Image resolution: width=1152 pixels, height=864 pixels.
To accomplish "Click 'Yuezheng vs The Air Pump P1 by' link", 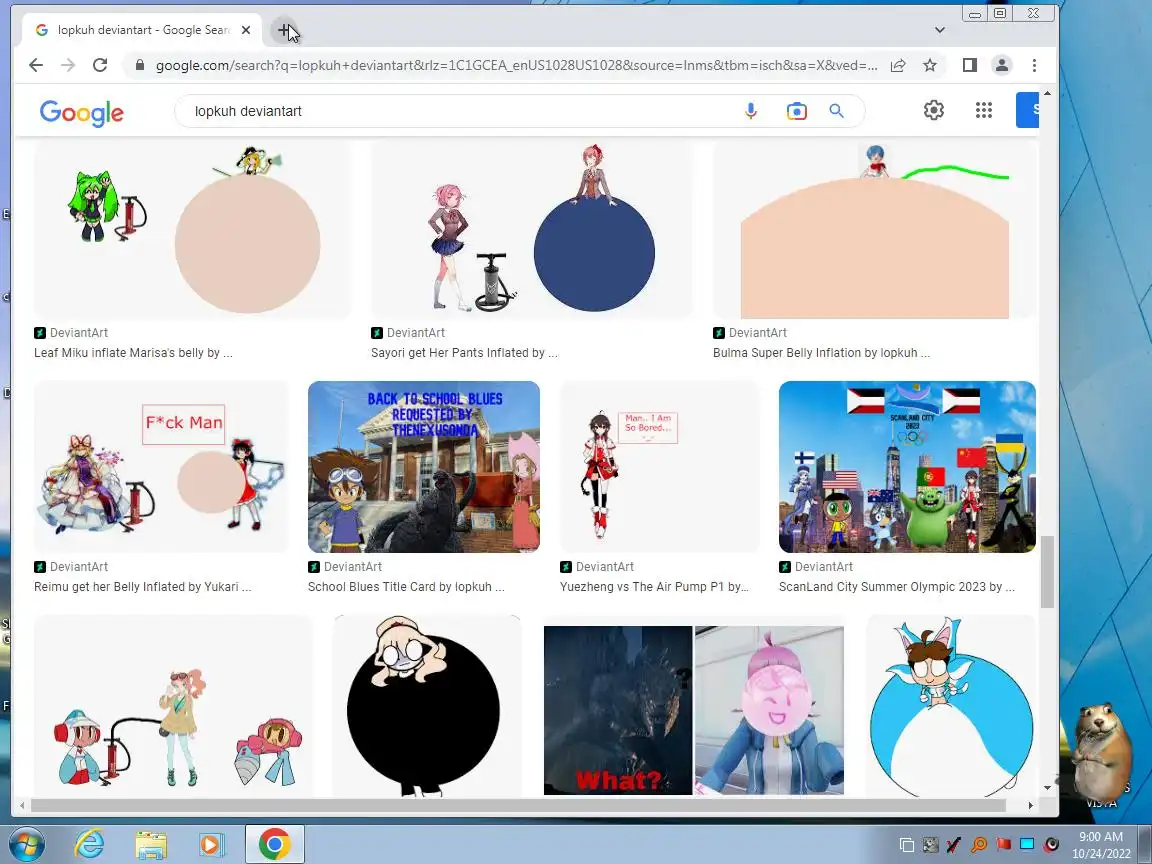I will pyautogui.click(x=654, y=587).
